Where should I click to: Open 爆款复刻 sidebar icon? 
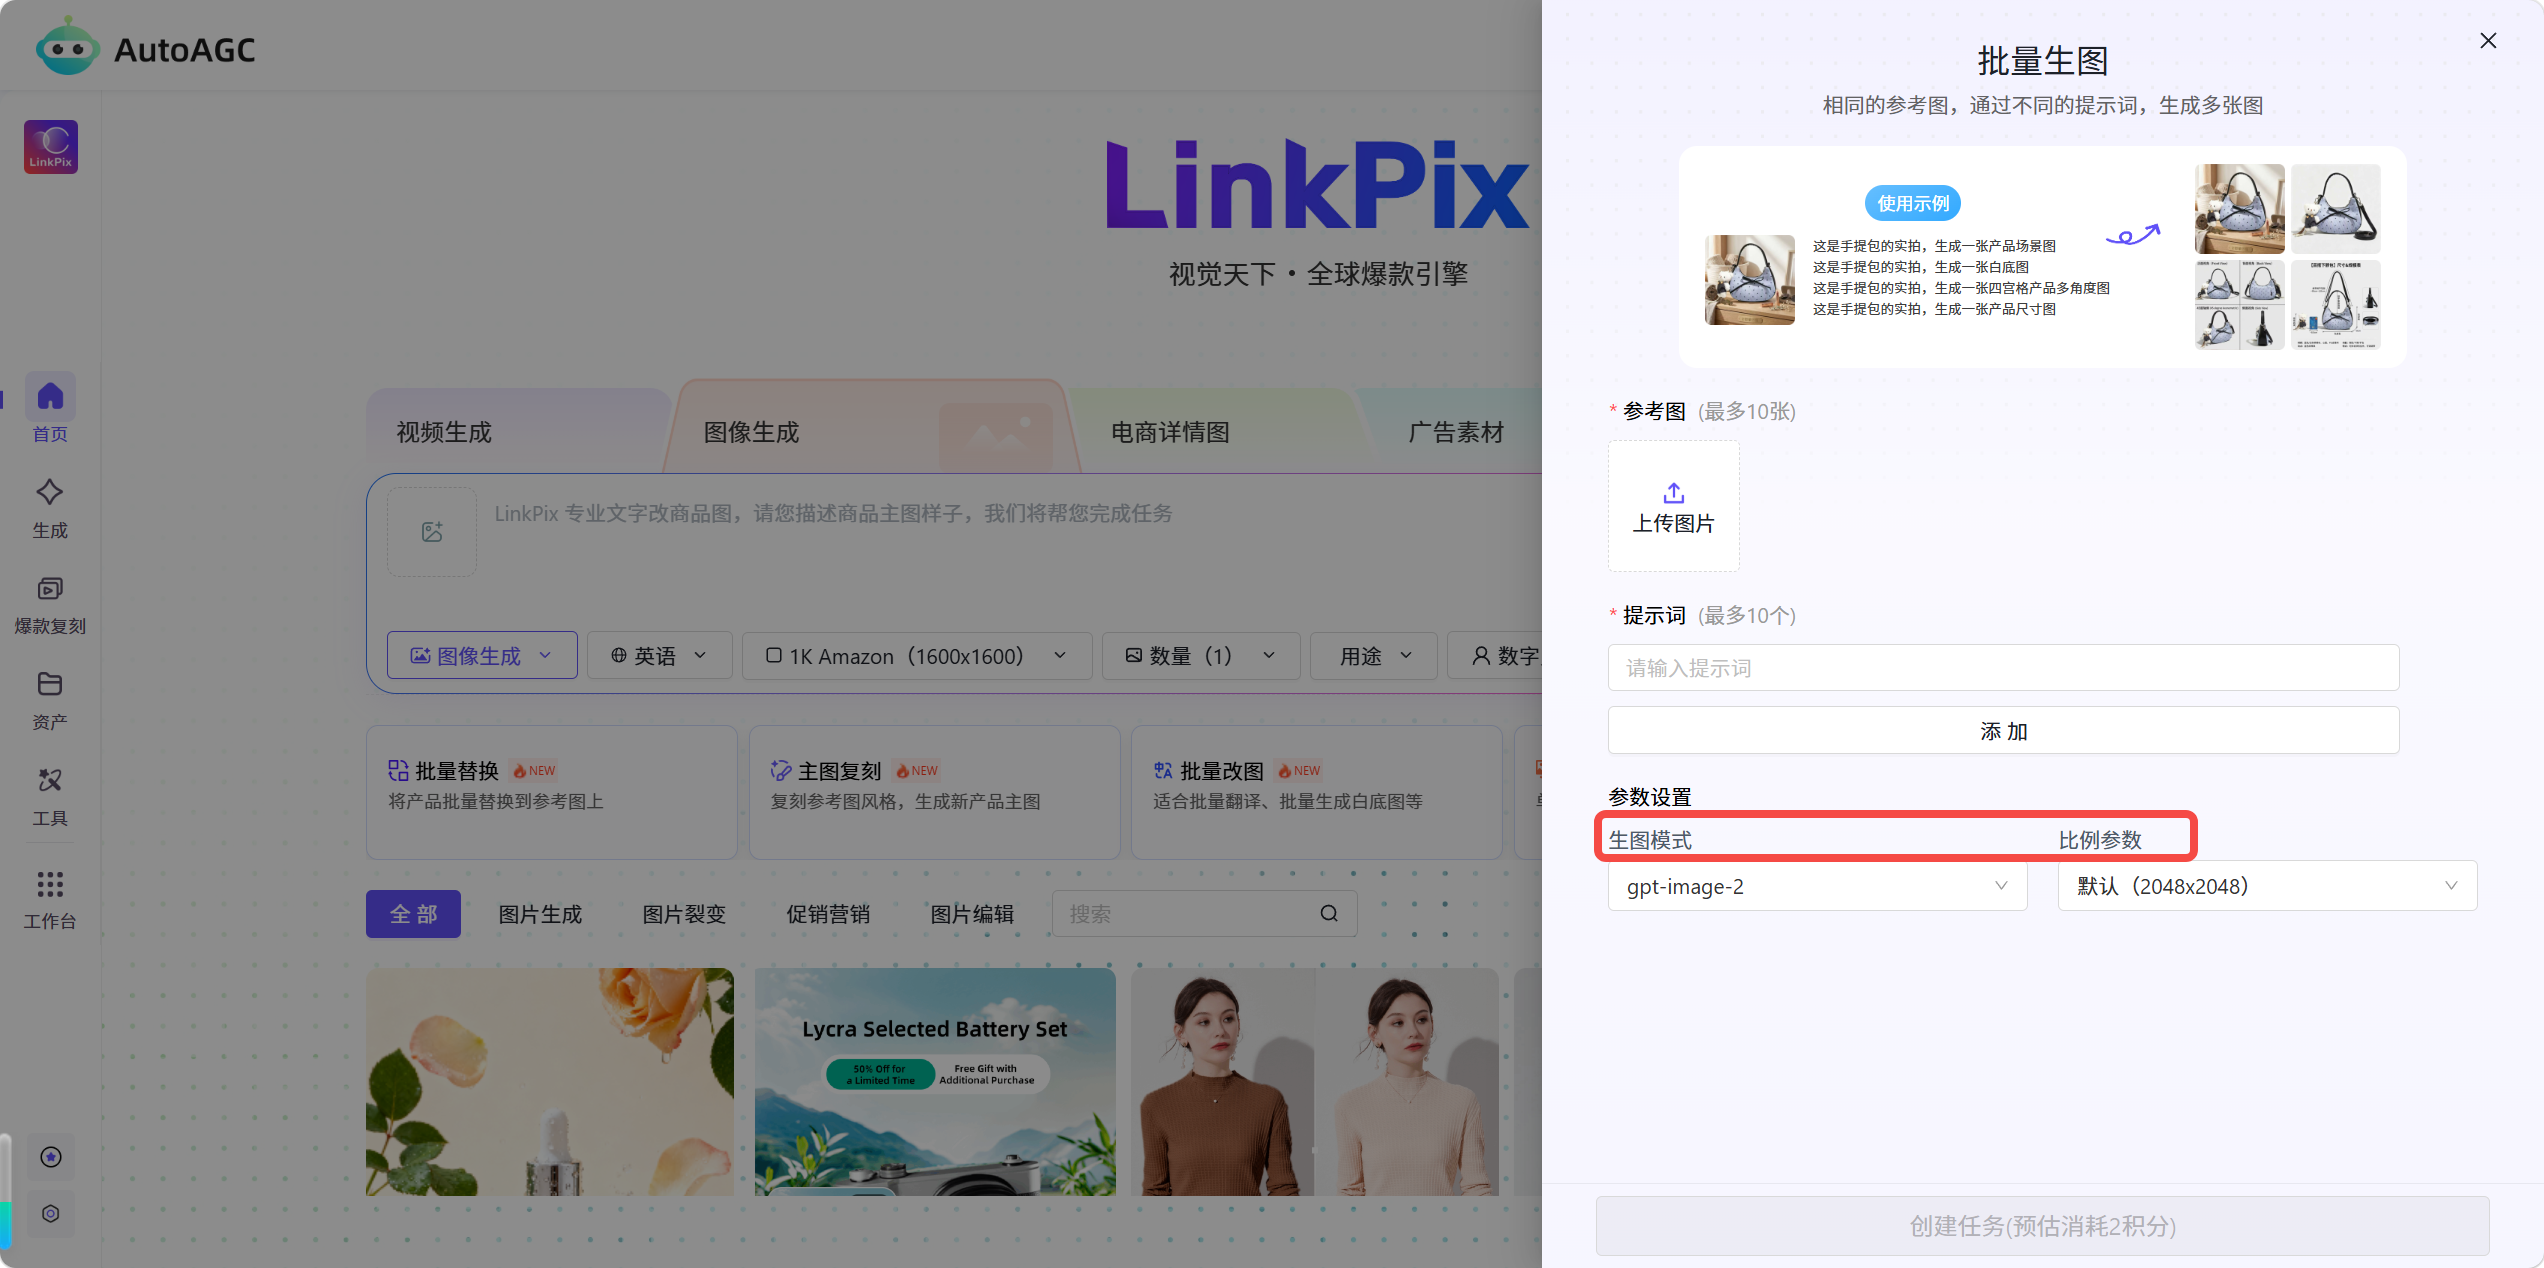(50, 588)
